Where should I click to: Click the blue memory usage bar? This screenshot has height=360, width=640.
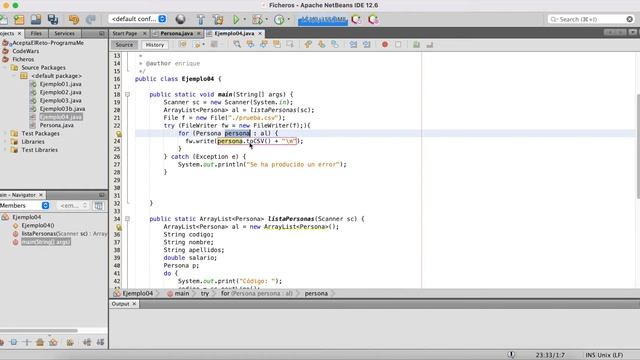pyautogui.click(x=322, y=20)
